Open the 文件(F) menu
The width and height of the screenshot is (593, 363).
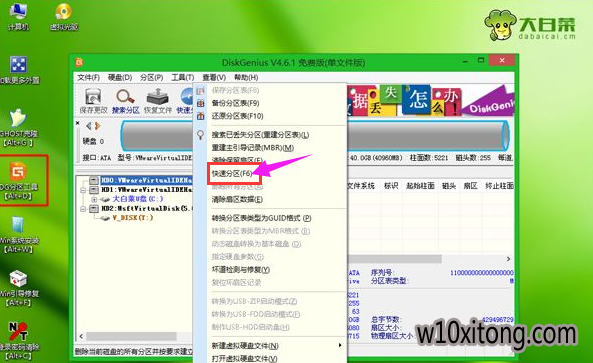(x=88, y=78)
